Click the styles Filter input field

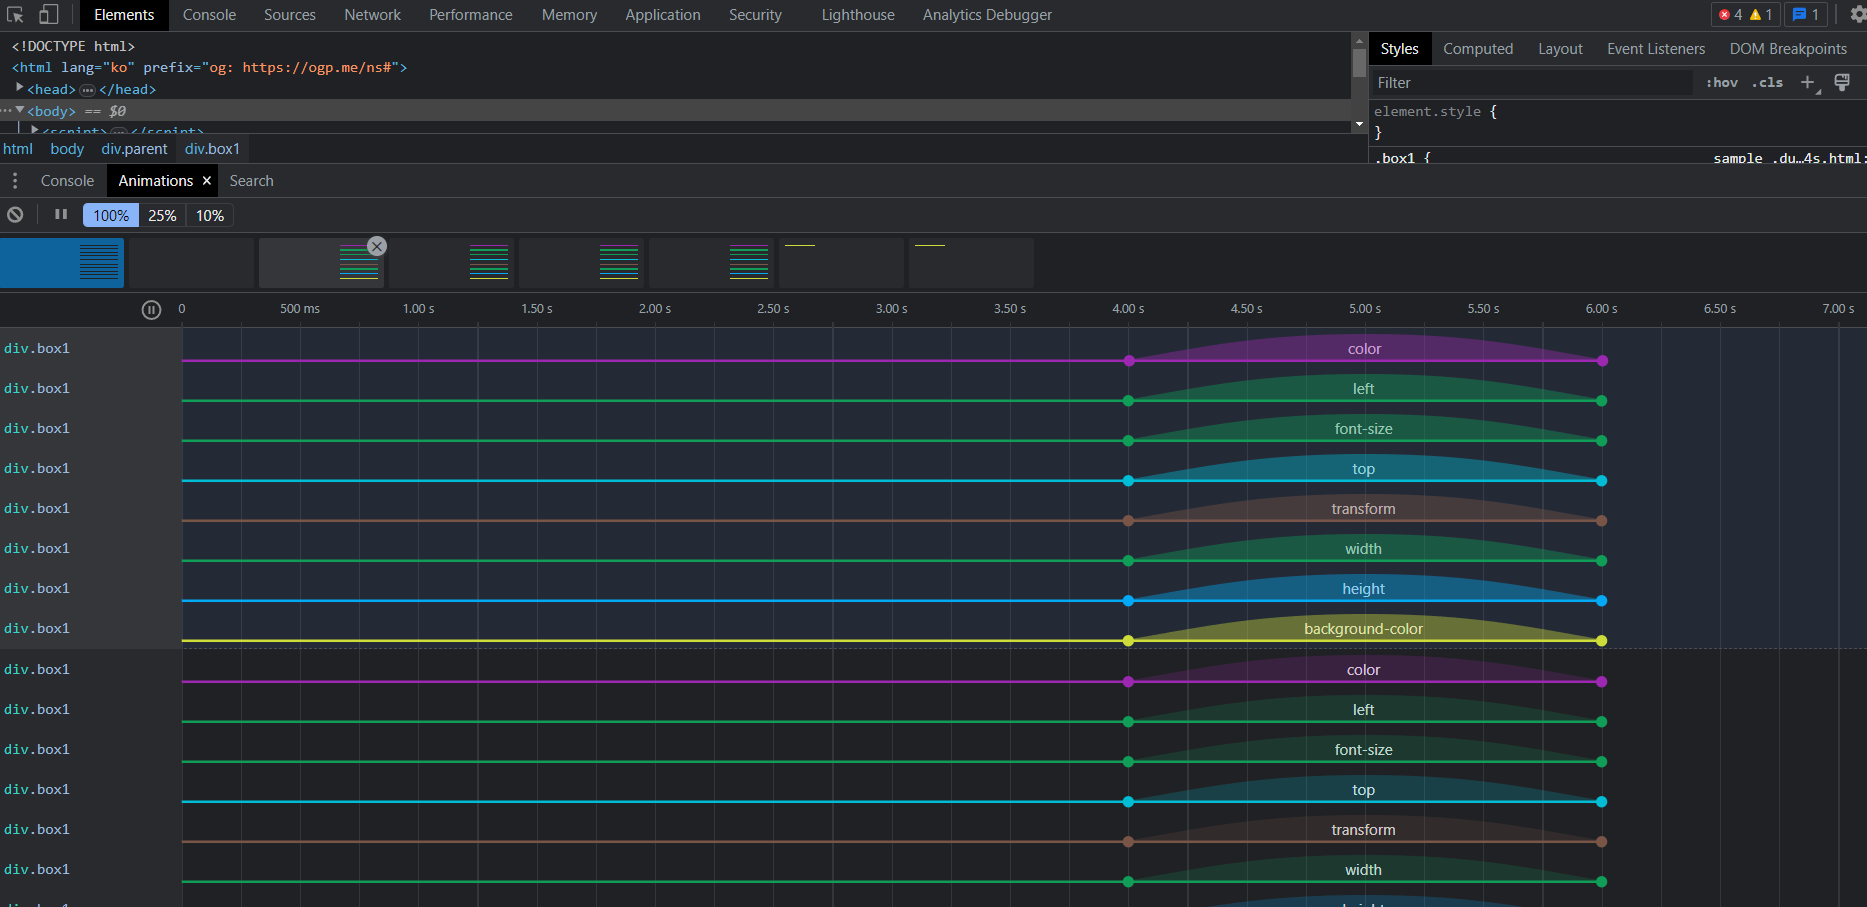click(1533, 83)
